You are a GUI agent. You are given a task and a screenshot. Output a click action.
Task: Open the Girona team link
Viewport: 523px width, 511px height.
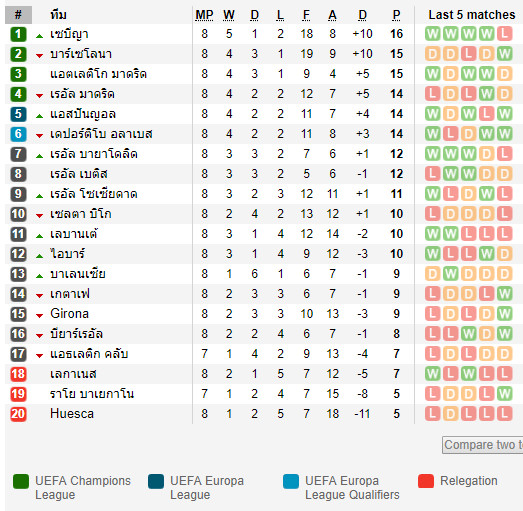point(69,314)
